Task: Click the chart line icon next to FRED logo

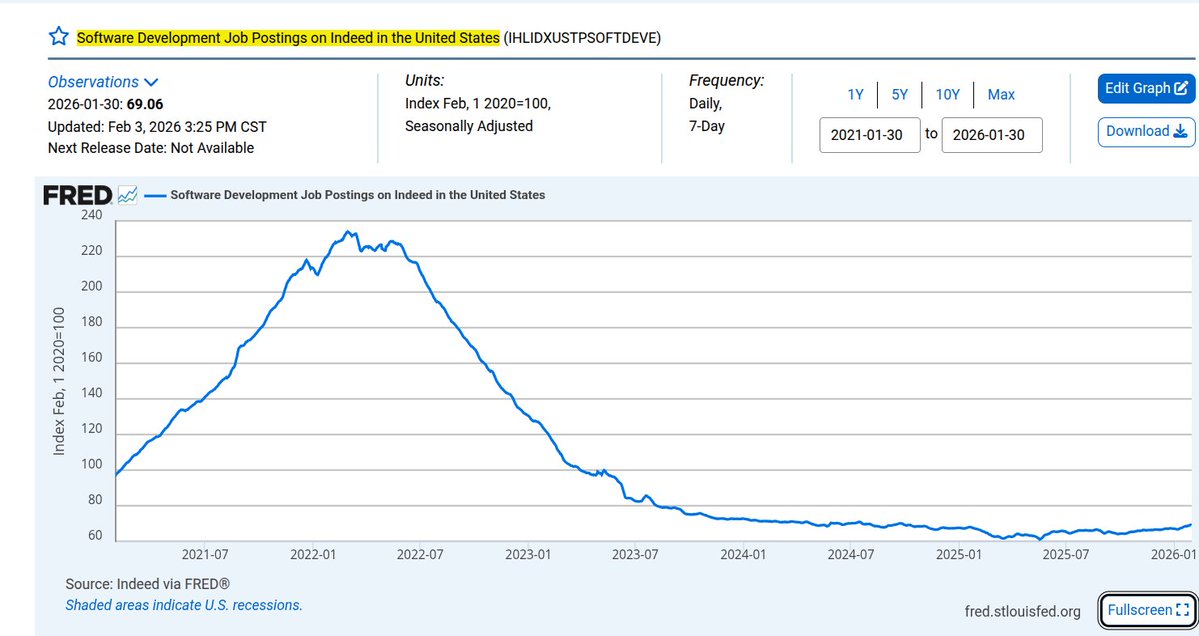Action: pyautogui.click(x=126, y=194)
